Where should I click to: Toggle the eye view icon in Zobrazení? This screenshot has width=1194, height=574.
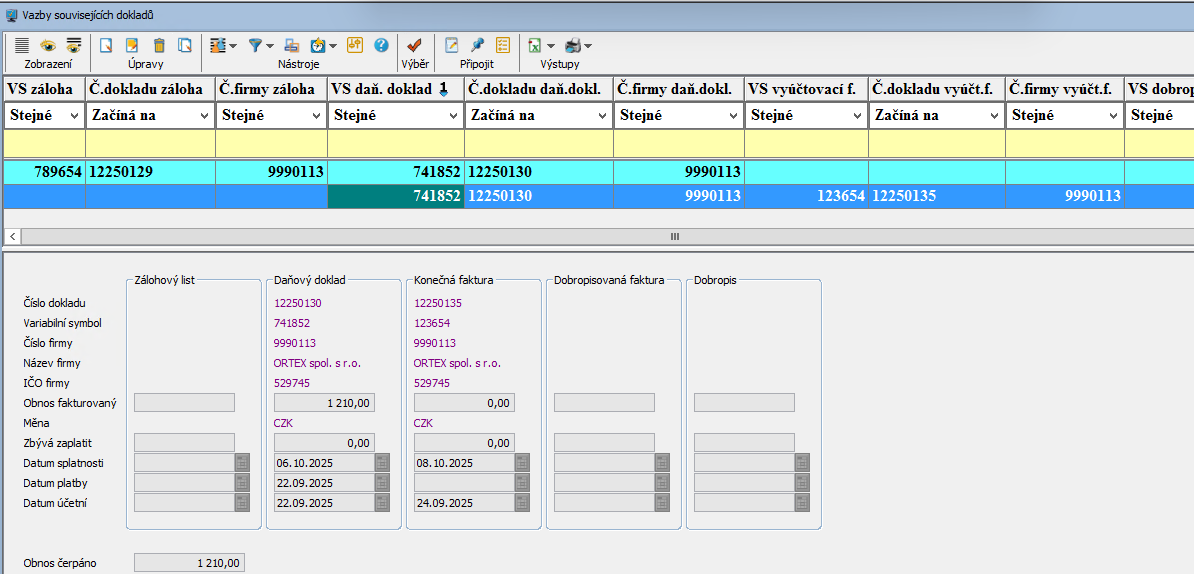coord(47,45)
